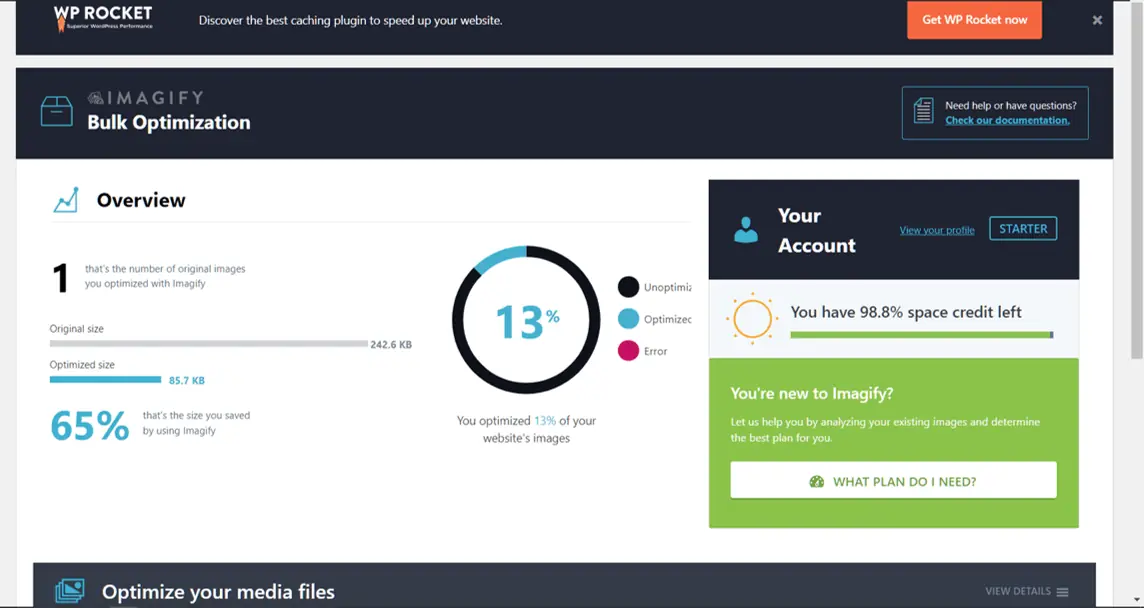Click the pink Error legend swatch

coord(628,351)
